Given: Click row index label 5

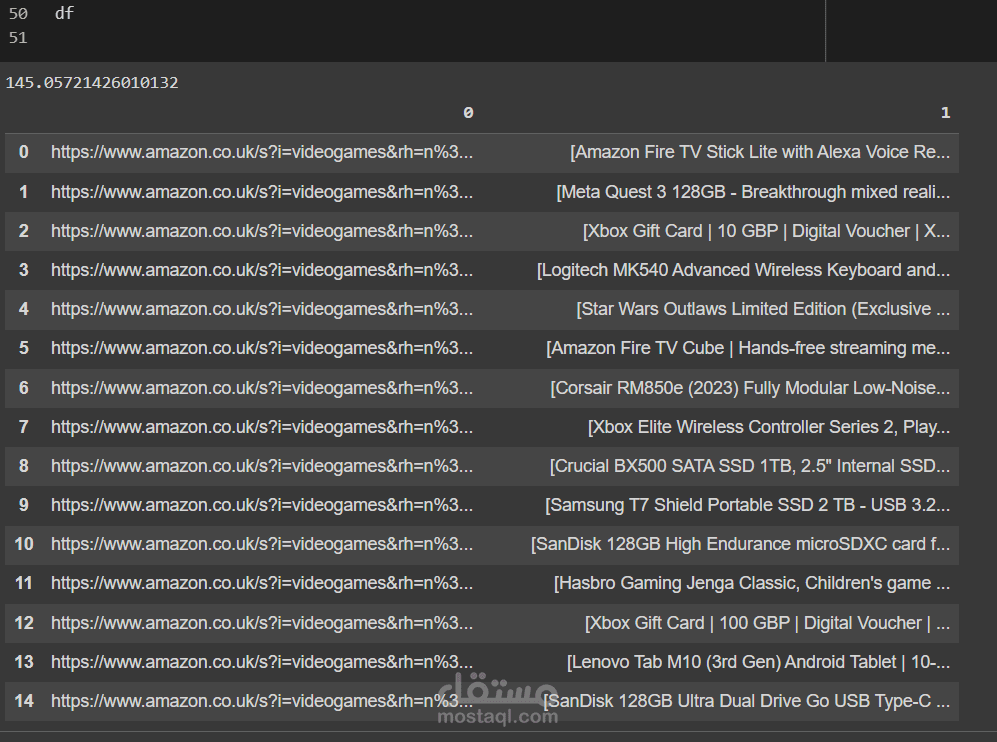Looking at the screenshot, I should 24,348.
